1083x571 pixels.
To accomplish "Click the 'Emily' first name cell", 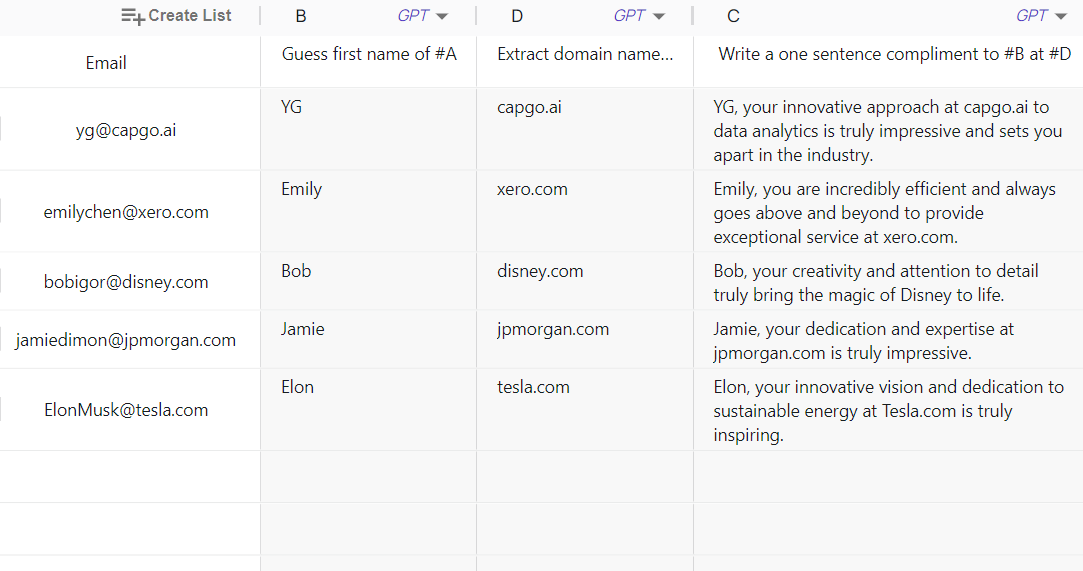I will [x=302, y=189].
